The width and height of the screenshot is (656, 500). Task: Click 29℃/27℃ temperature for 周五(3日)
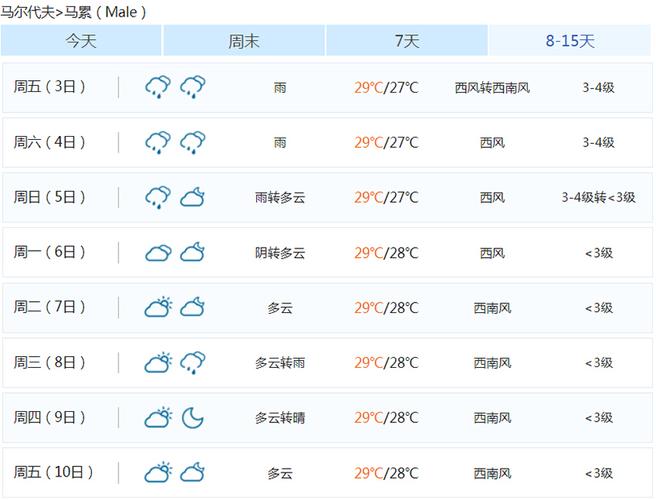(x=386, y=87)
